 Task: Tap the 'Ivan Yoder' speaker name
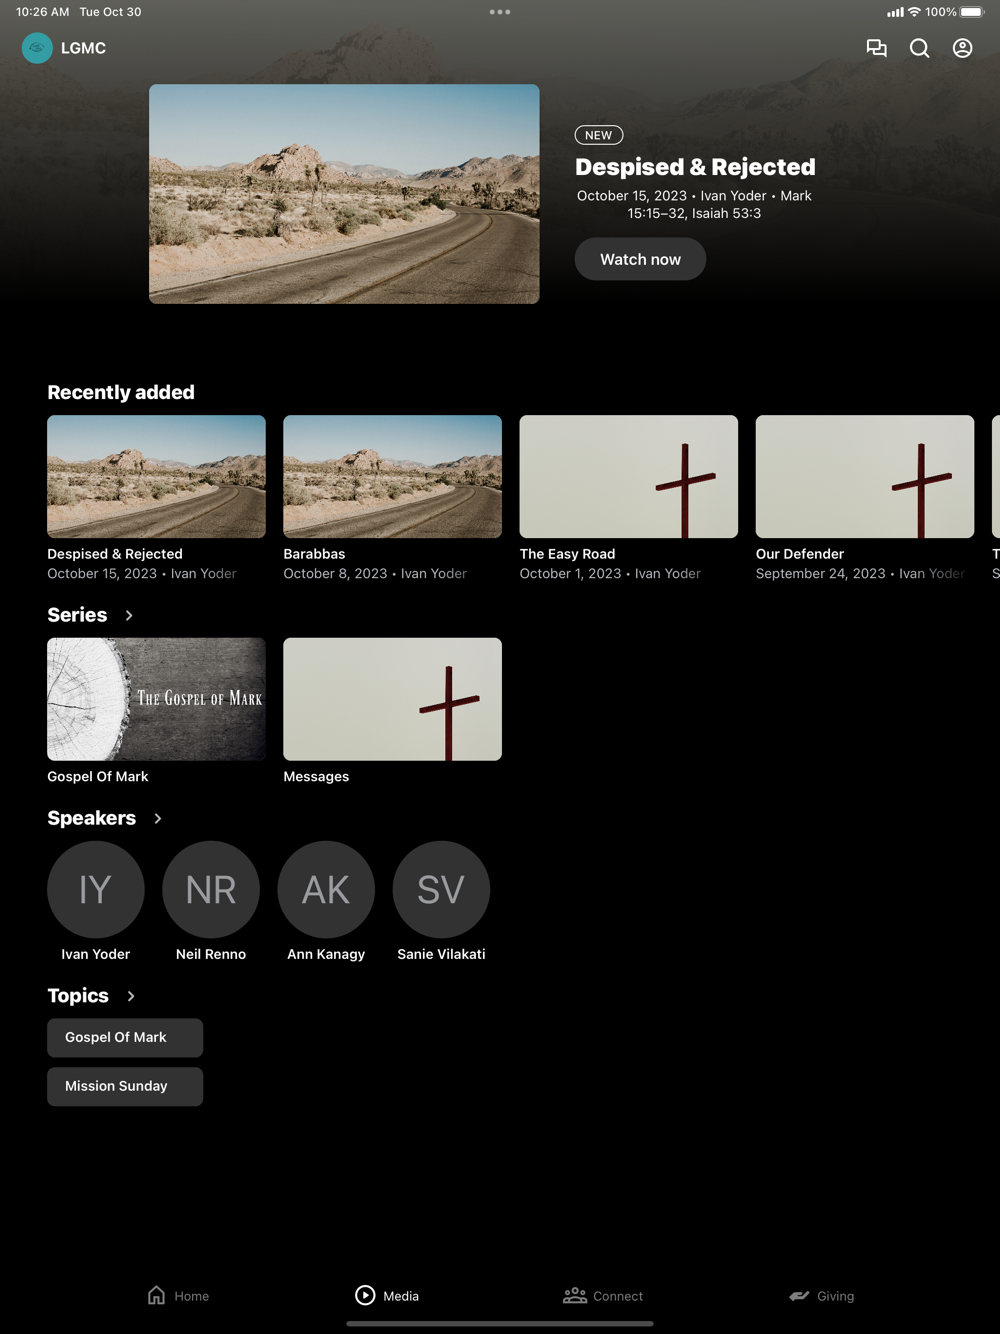point(96,955)
